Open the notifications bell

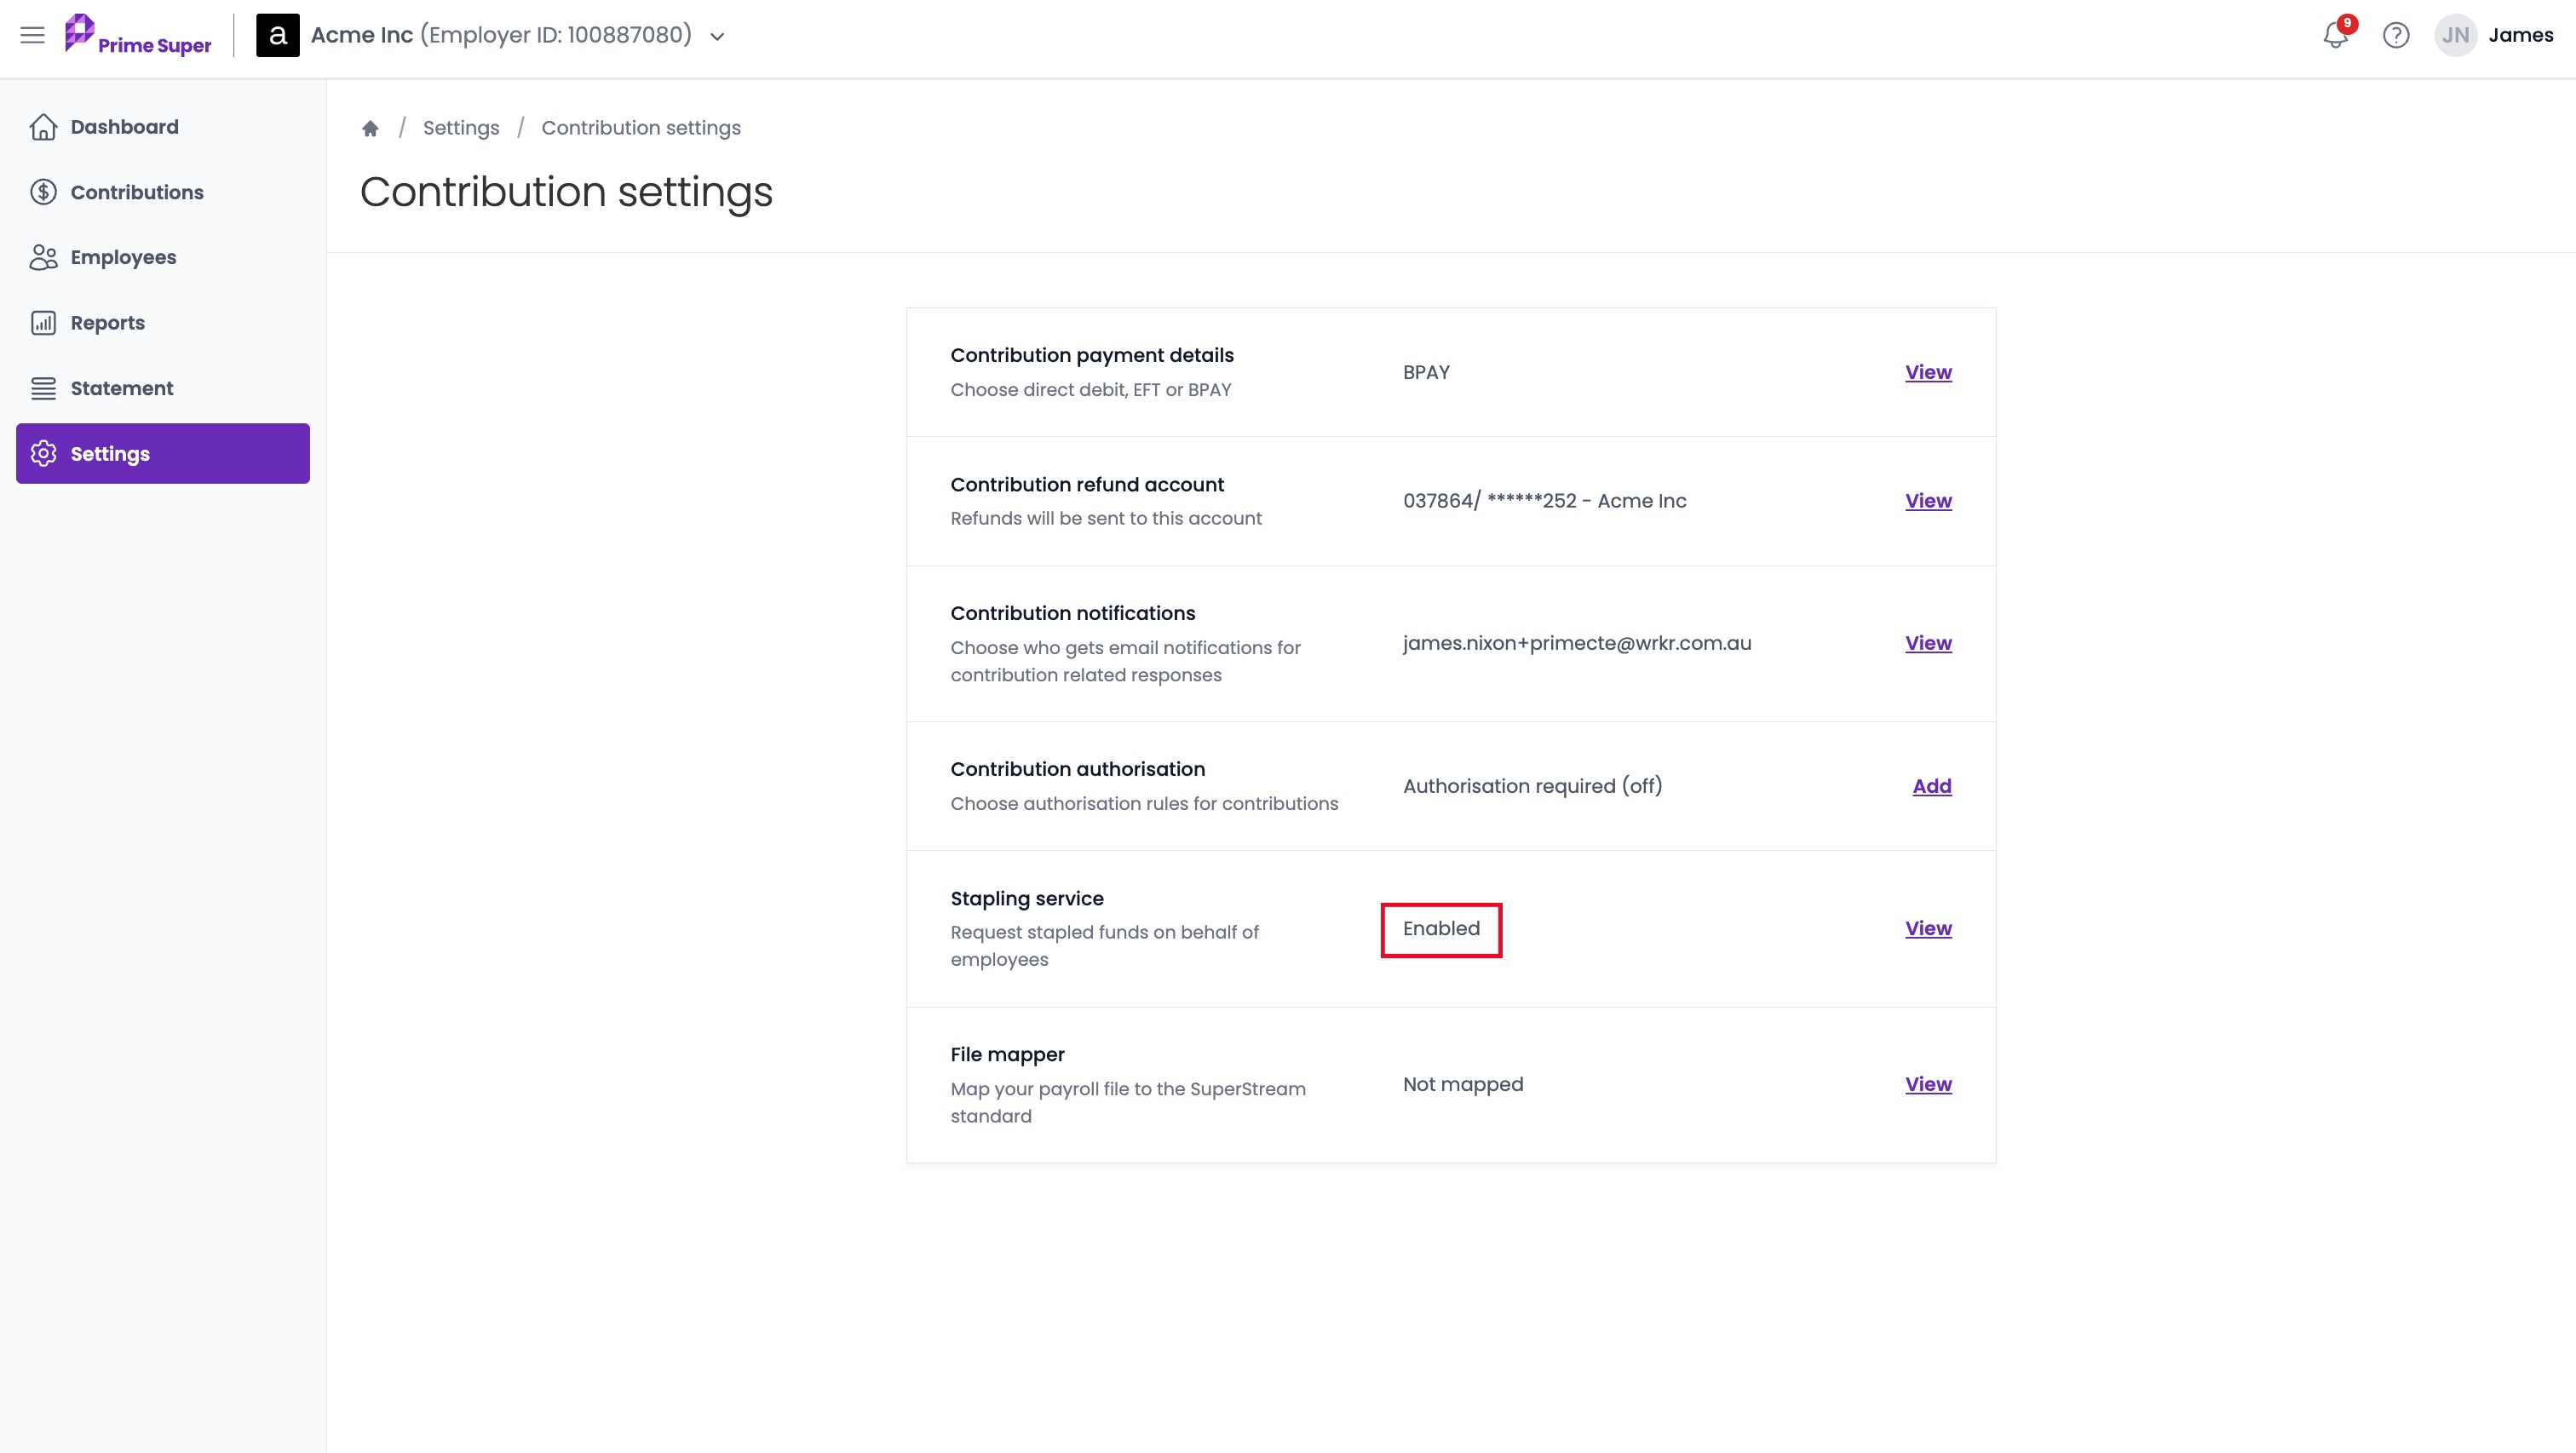[2335, 35]
